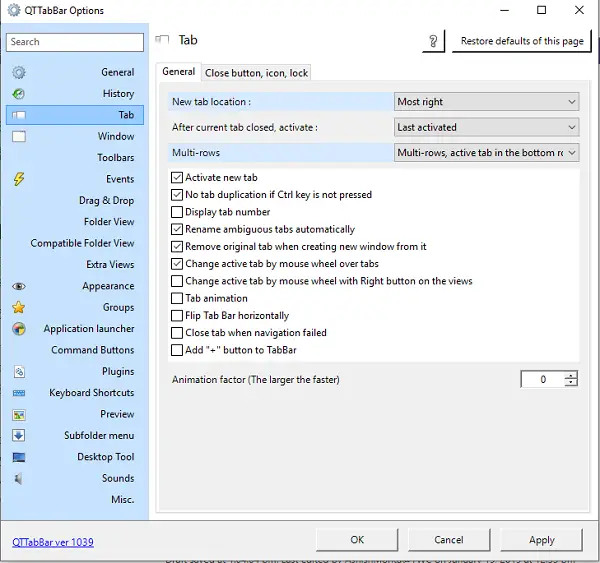Decrease Animation factor with down arrow

pyautogui.click(x=571, y=383)
